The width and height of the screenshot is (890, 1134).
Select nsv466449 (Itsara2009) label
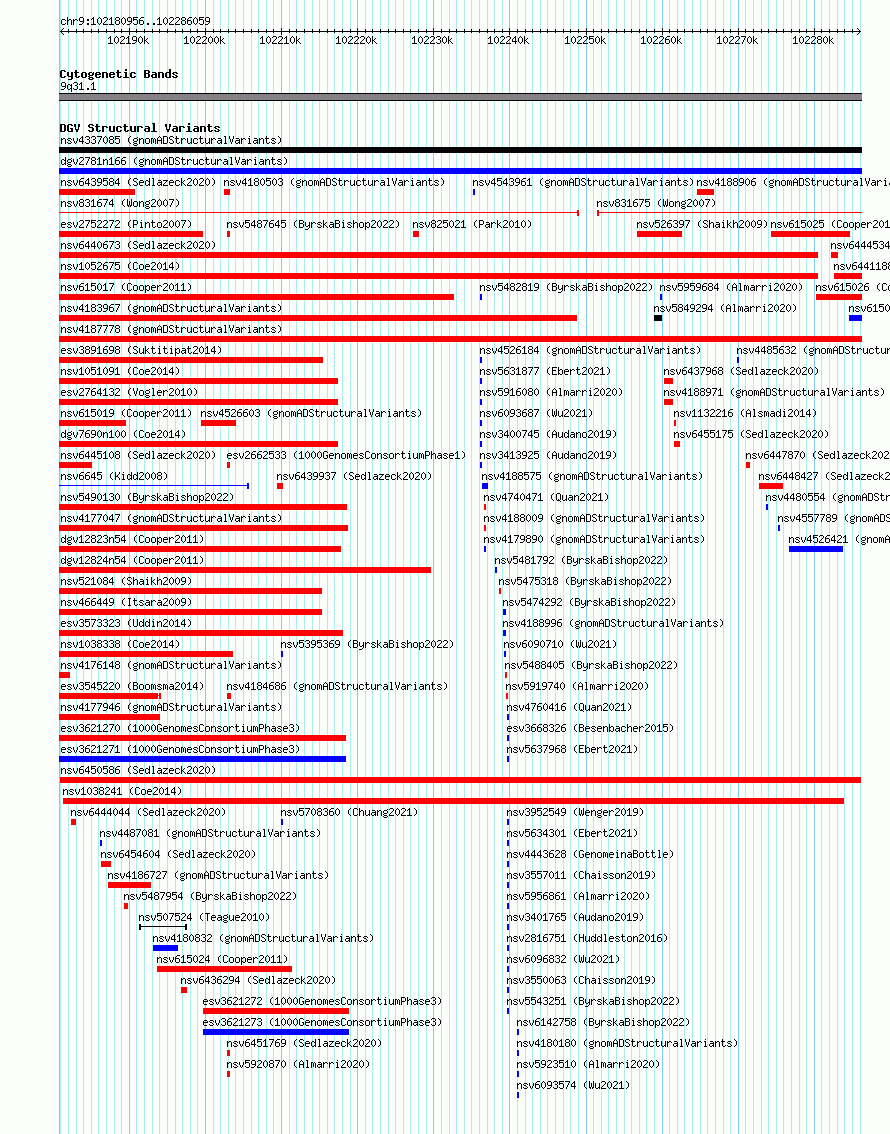(126, 602)
